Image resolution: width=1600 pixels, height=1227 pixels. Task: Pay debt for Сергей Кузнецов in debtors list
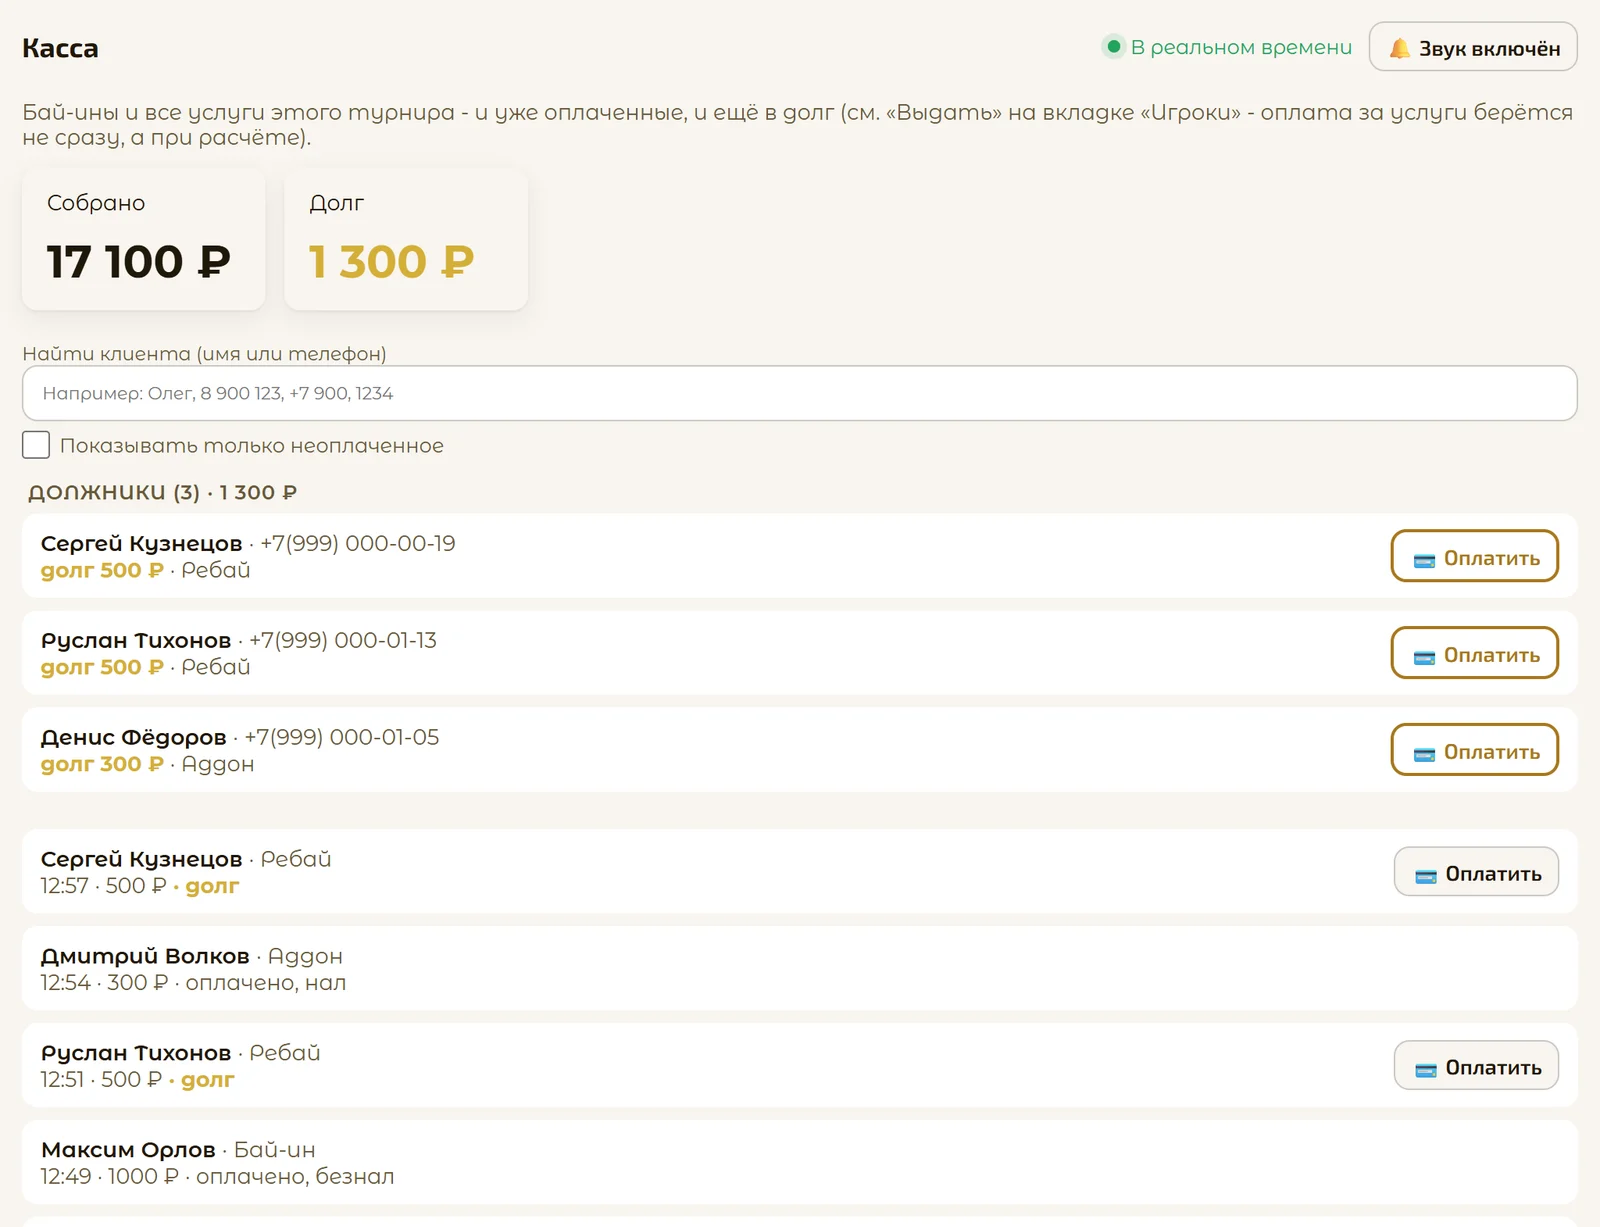point(1475,556)
